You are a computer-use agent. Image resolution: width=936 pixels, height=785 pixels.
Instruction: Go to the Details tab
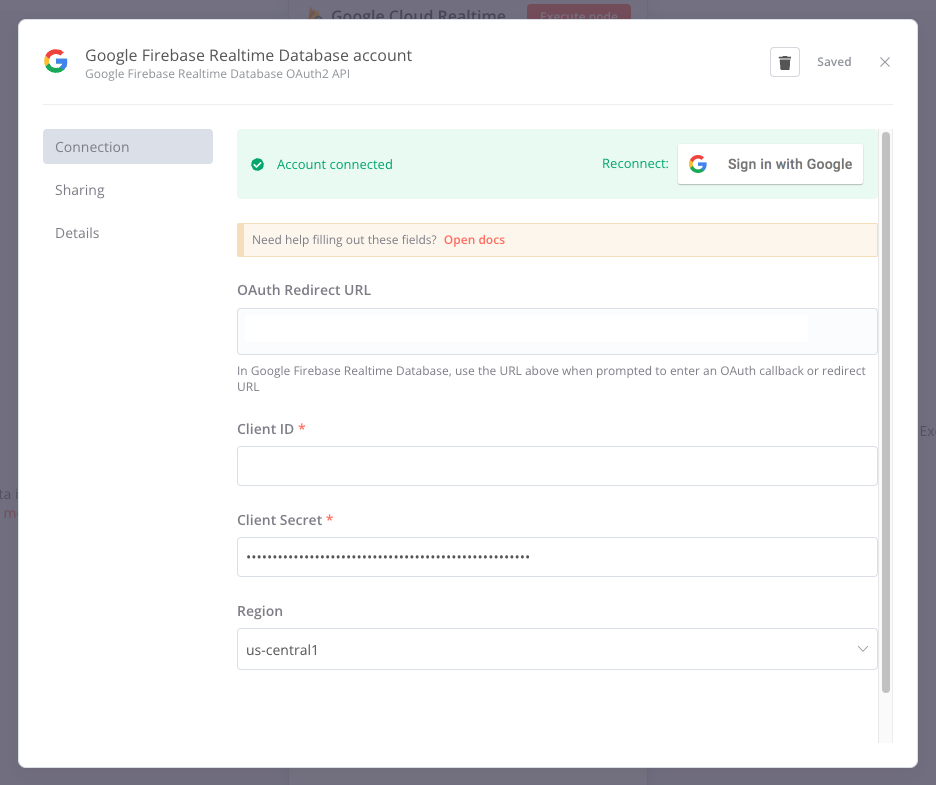coord(78,233)
